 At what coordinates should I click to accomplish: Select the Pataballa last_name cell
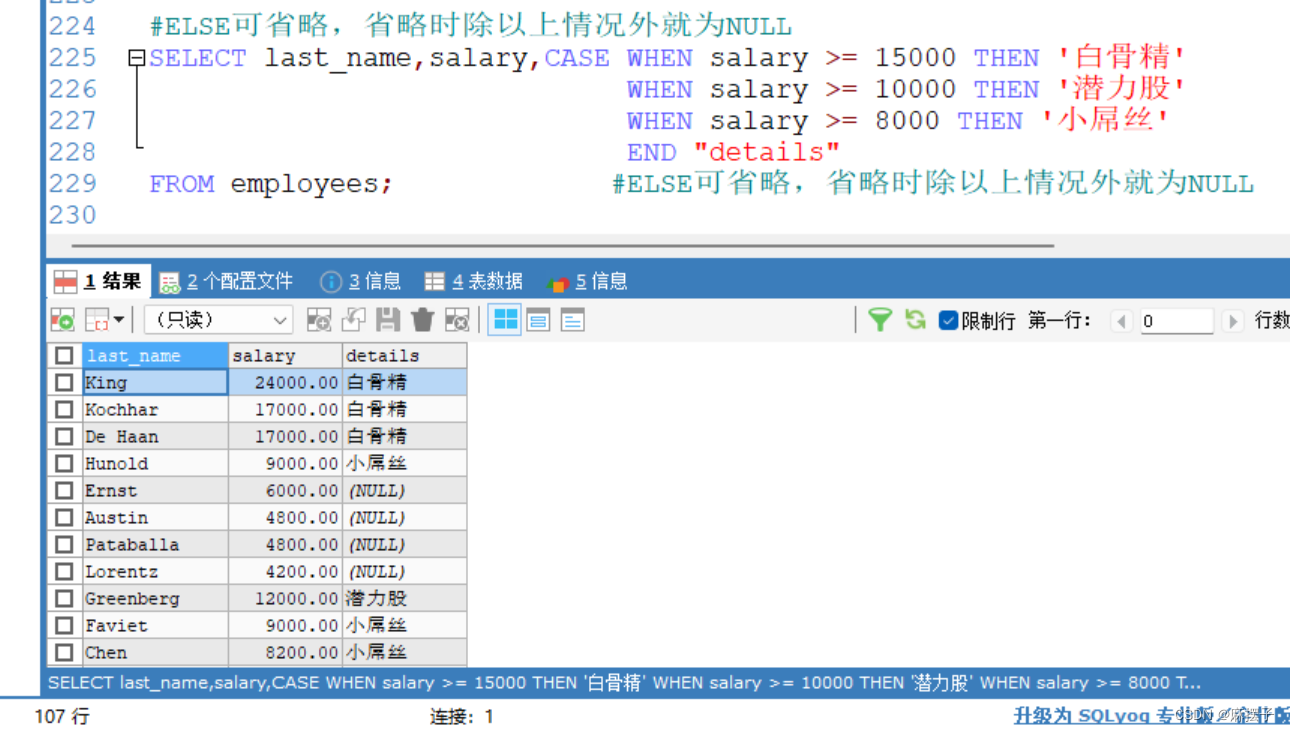point(155,544)
